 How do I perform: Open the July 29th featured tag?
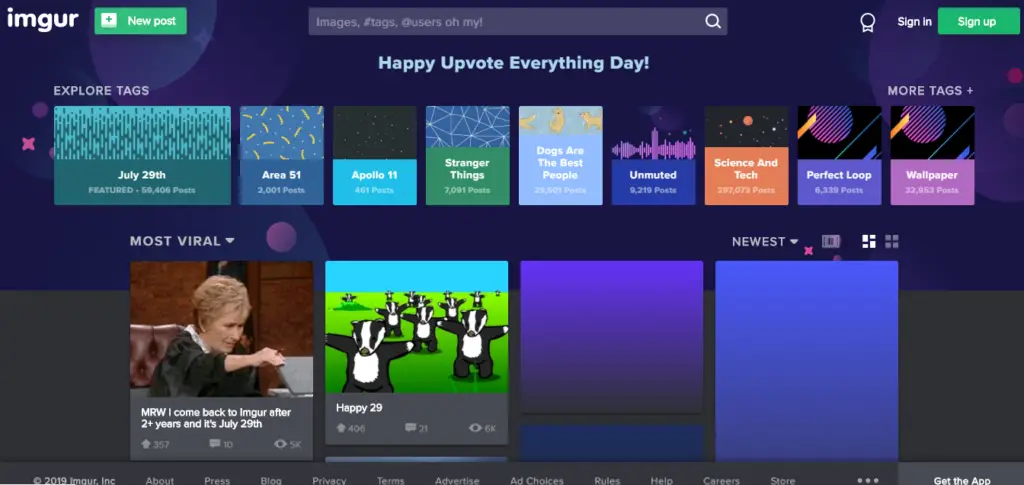coord(142,155)
